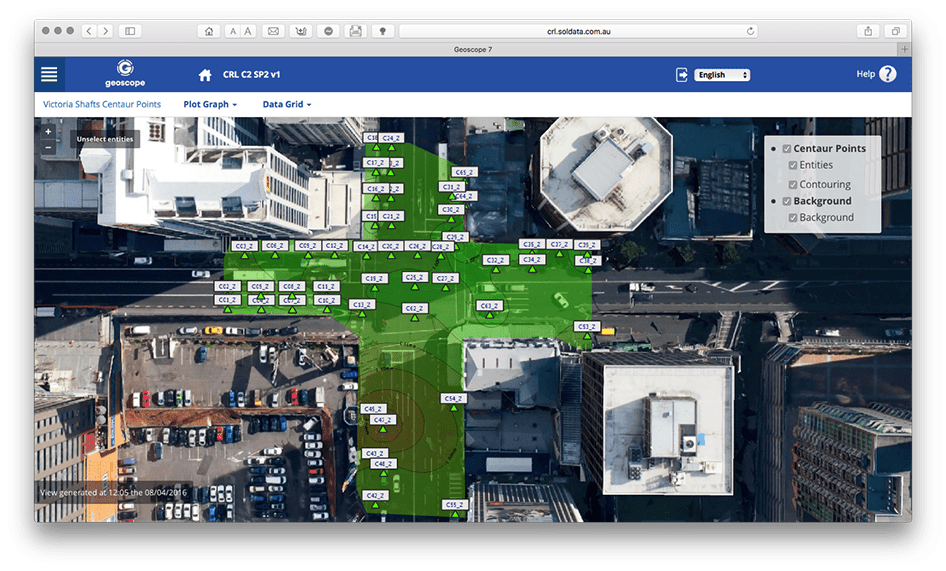
Task: Zoom out on the map with minus button
Action: coord(48,147)
